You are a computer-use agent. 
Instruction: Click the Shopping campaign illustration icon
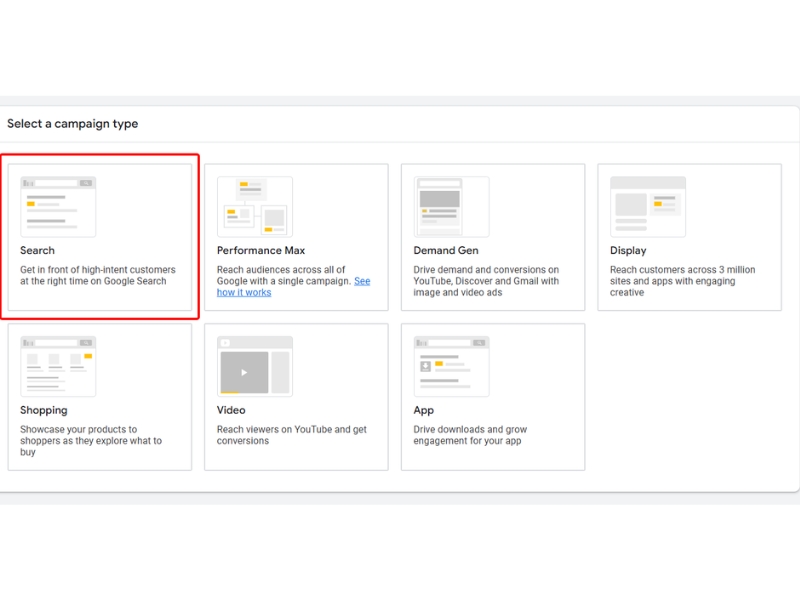tap(58, 366)
